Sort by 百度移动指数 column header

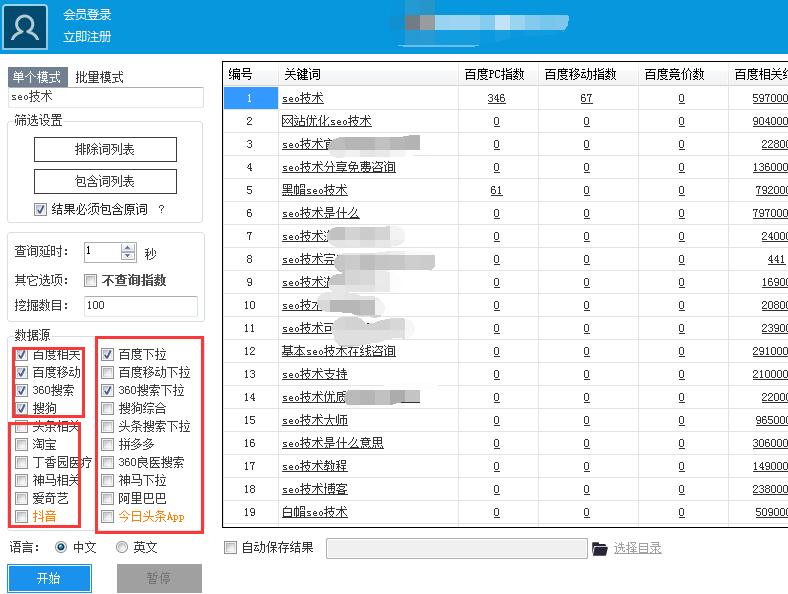click(588, 74)
